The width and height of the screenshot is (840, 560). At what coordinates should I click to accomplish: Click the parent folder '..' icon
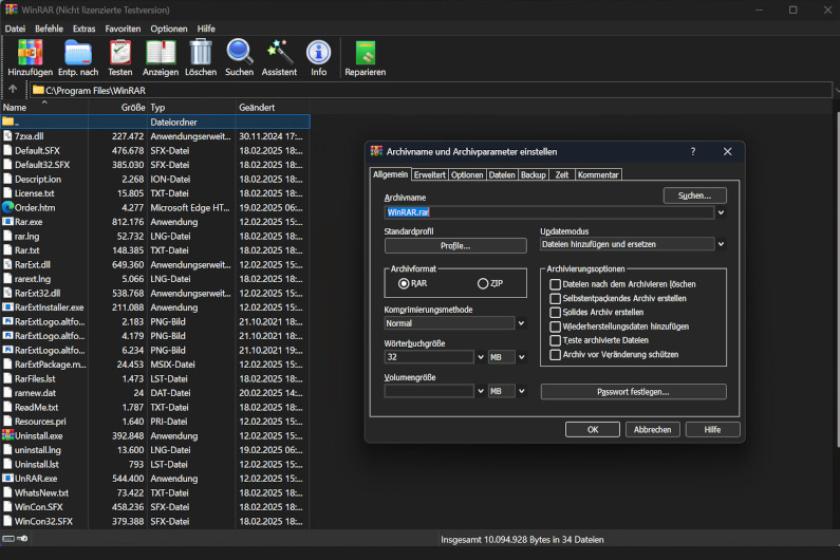[8, 122]
